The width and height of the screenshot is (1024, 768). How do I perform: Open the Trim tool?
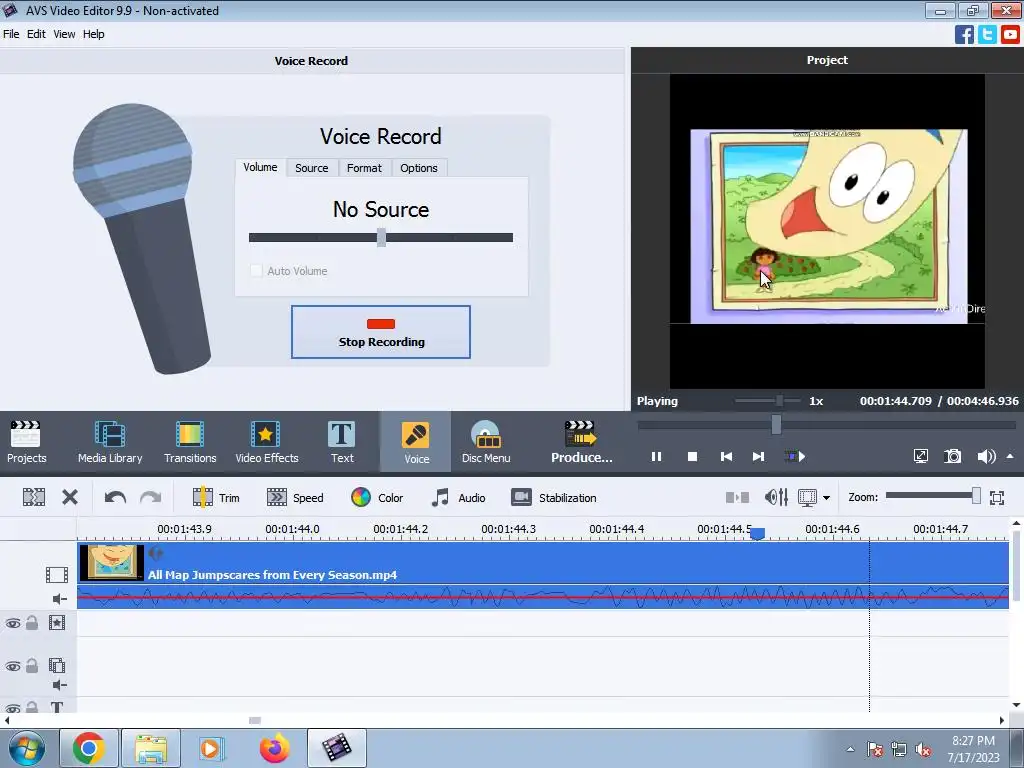pyautogui.click(x=216, y=498)
